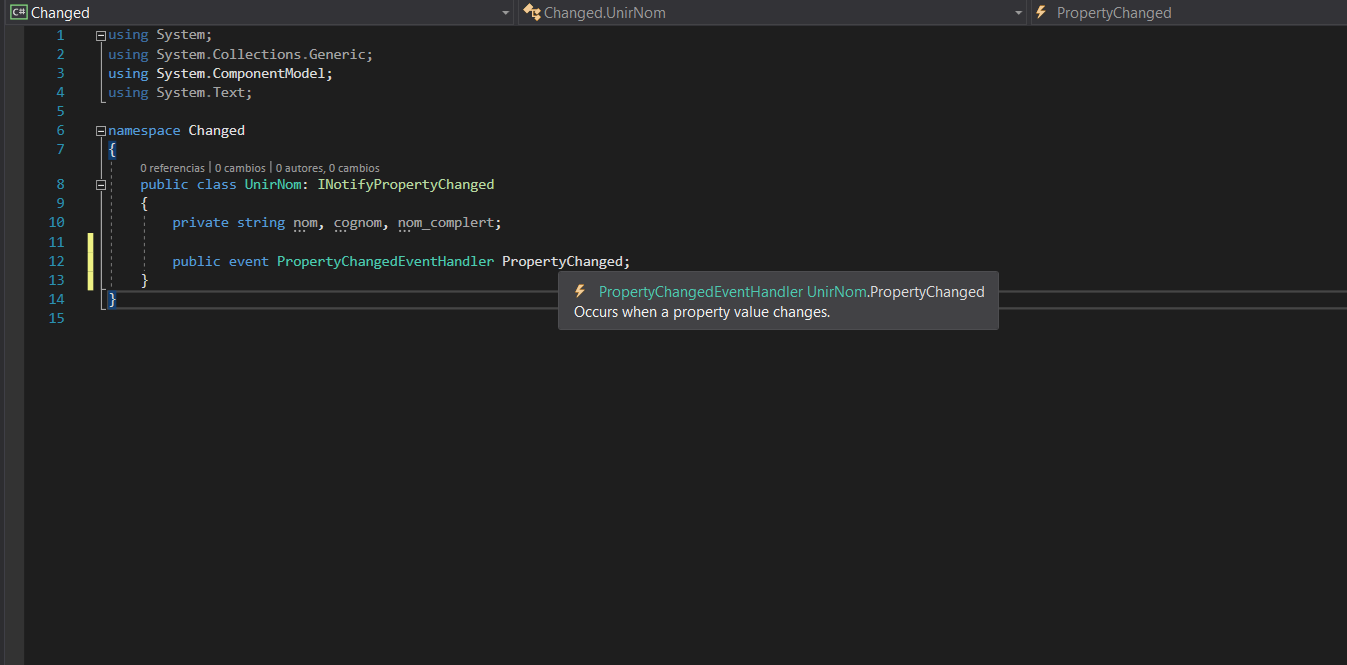This screenshot has height=665, width=1347.
Task: Open the '0 referencias' CodeLens link
Action: pos(172,168)
